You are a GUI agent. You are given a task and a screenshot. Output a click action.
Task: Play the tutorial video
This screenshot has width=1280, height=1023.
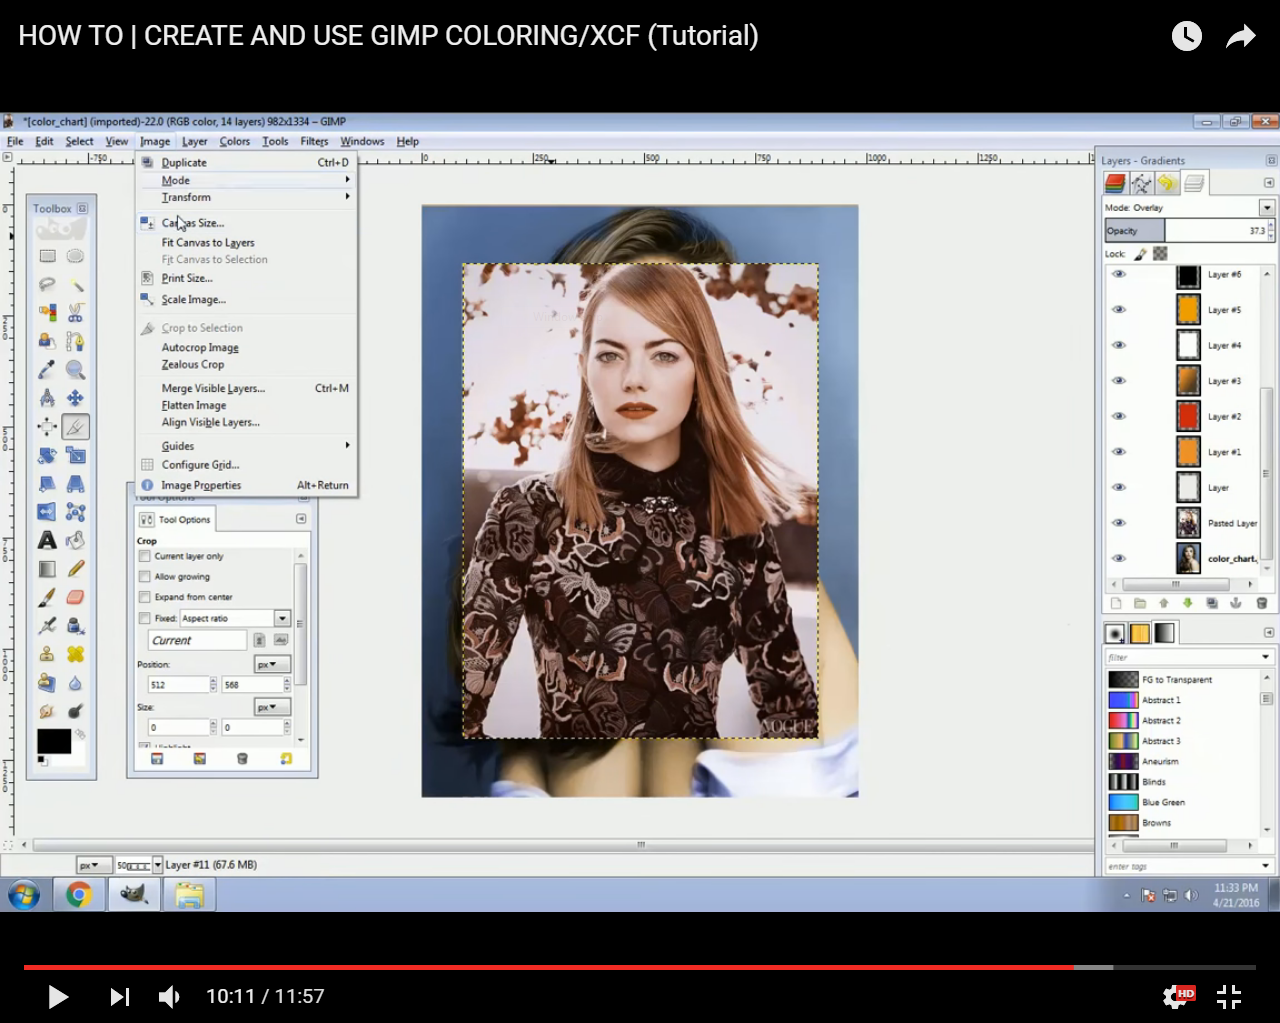pos(58,996)
